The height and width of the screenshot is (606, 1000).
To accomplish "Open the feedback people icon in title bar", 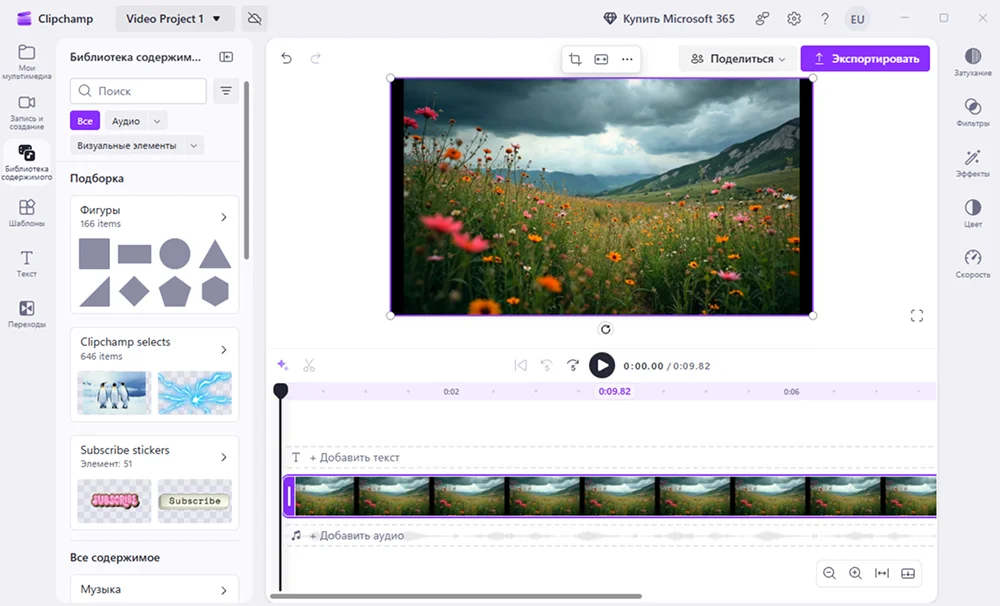I will 762,18.
